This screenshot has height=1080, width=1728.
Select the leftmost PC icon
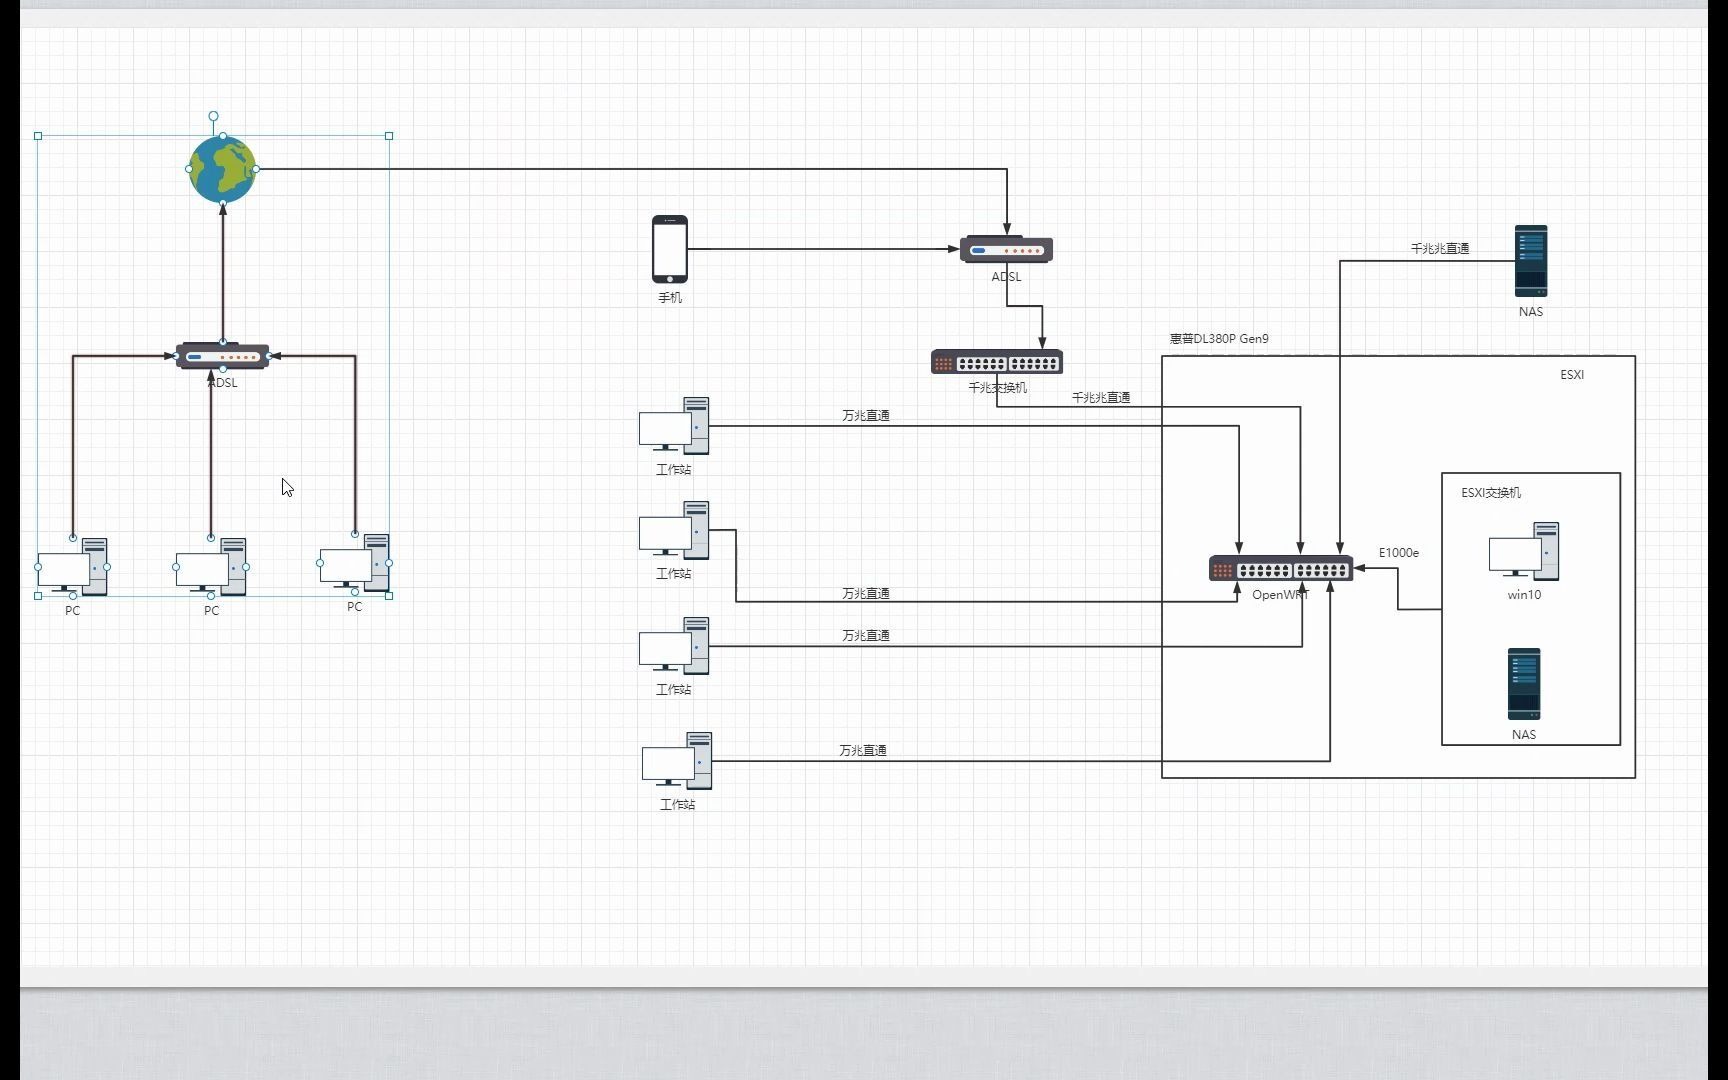pos(73,567)
